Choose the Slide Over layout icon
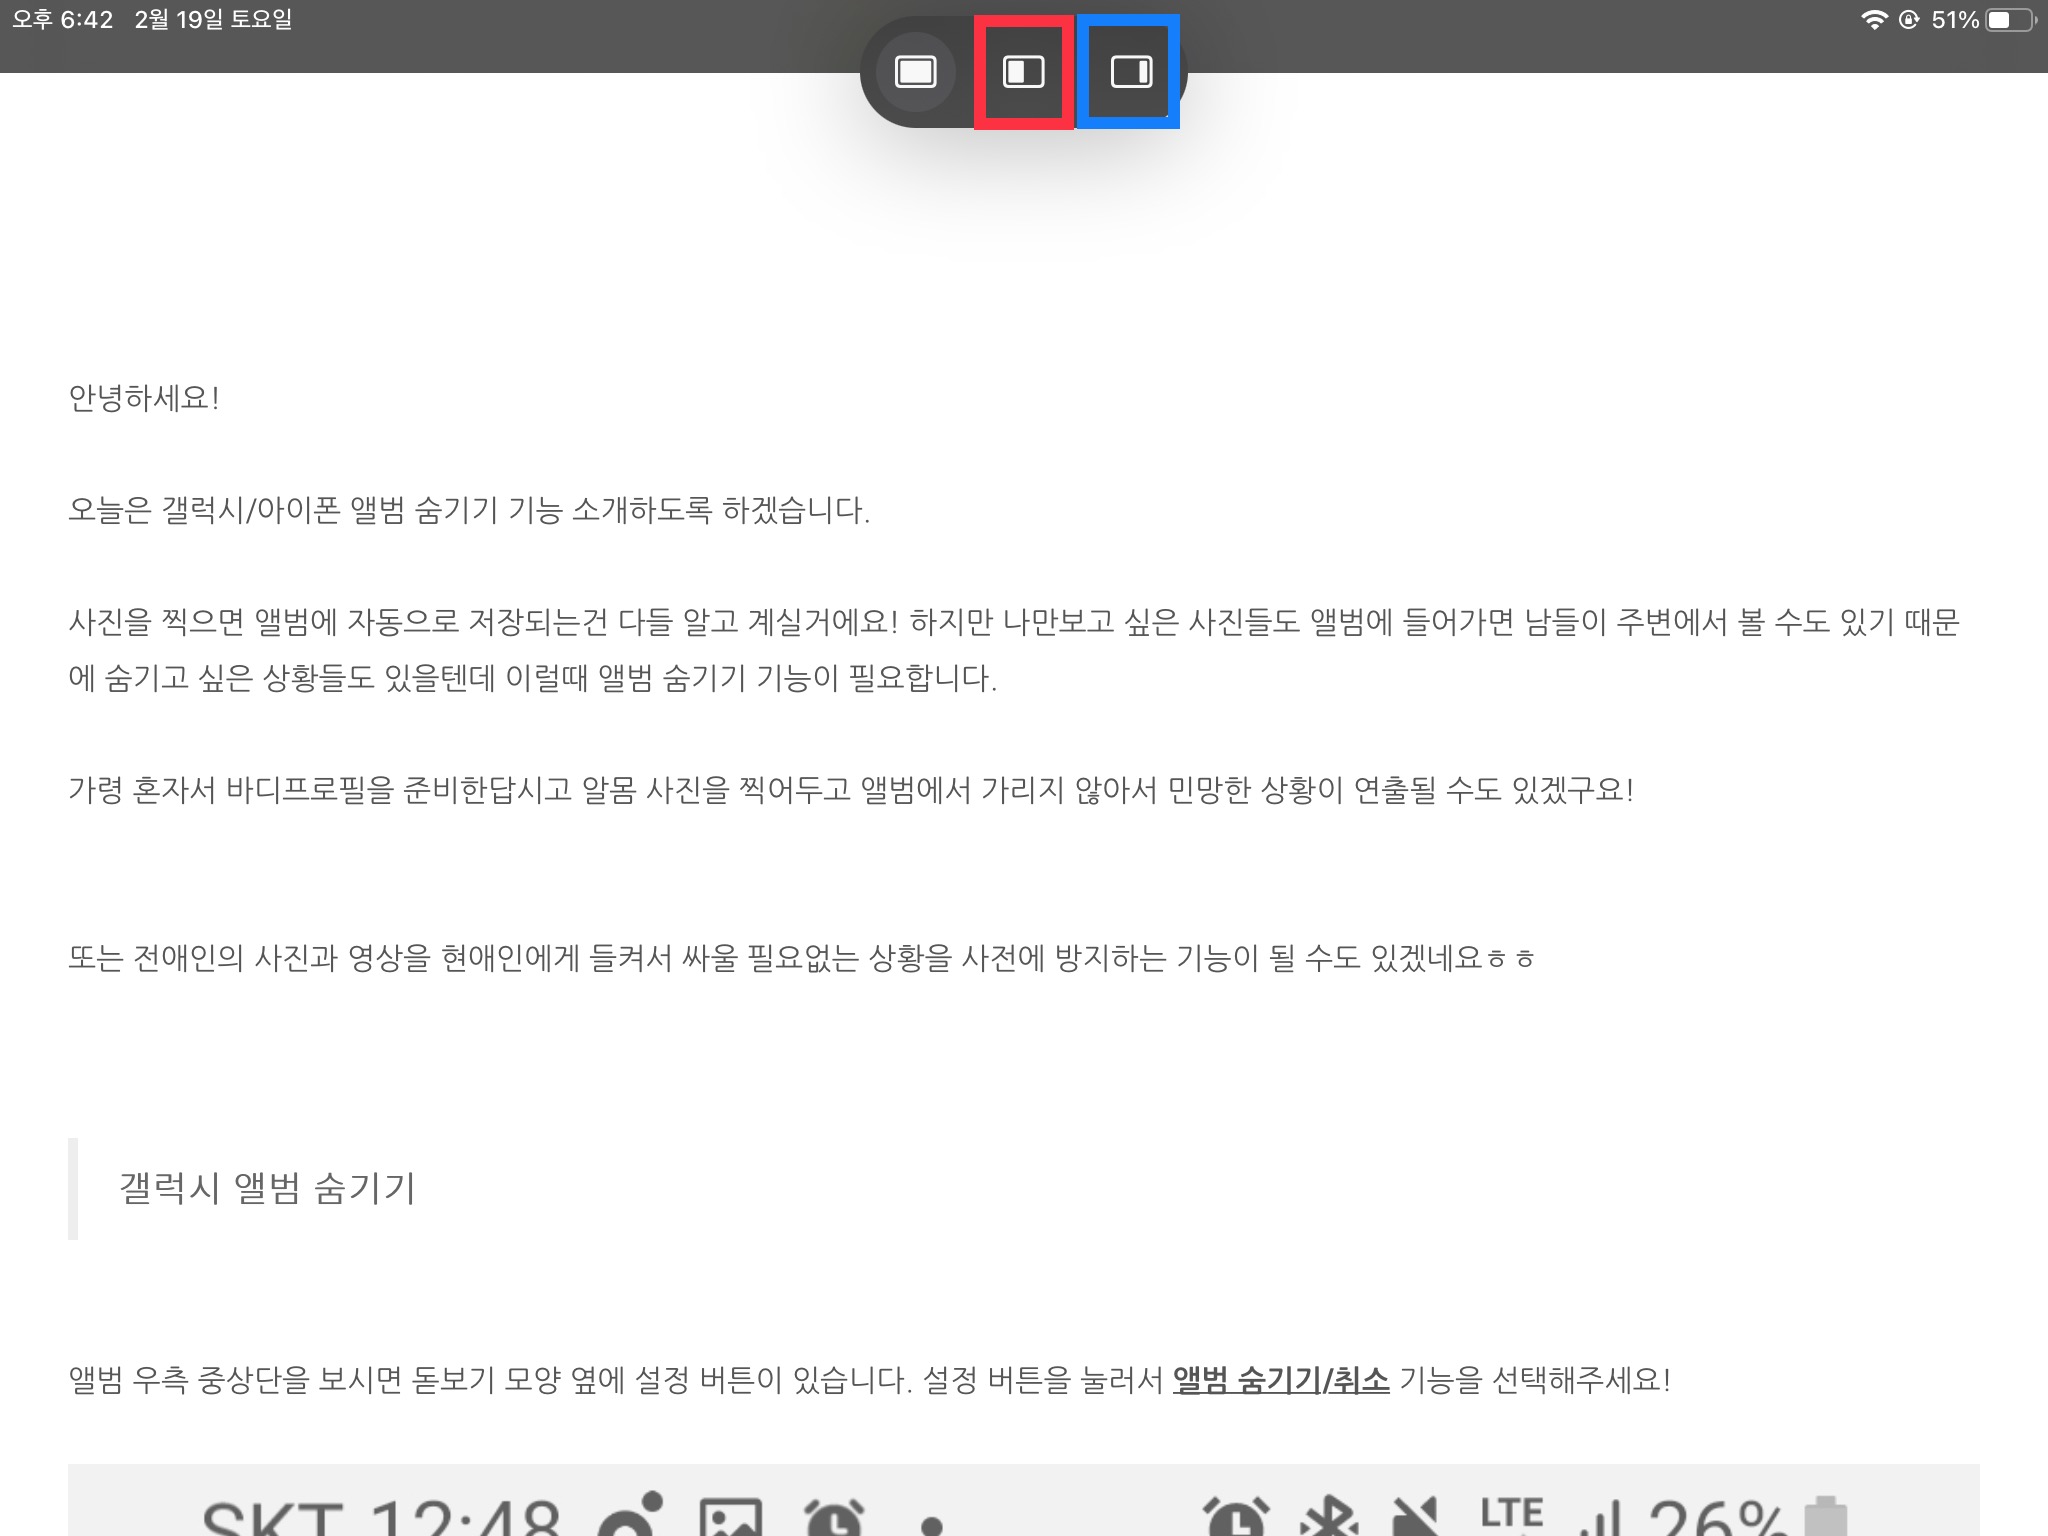The image size is (2048, 1536). pos(1131,72)
